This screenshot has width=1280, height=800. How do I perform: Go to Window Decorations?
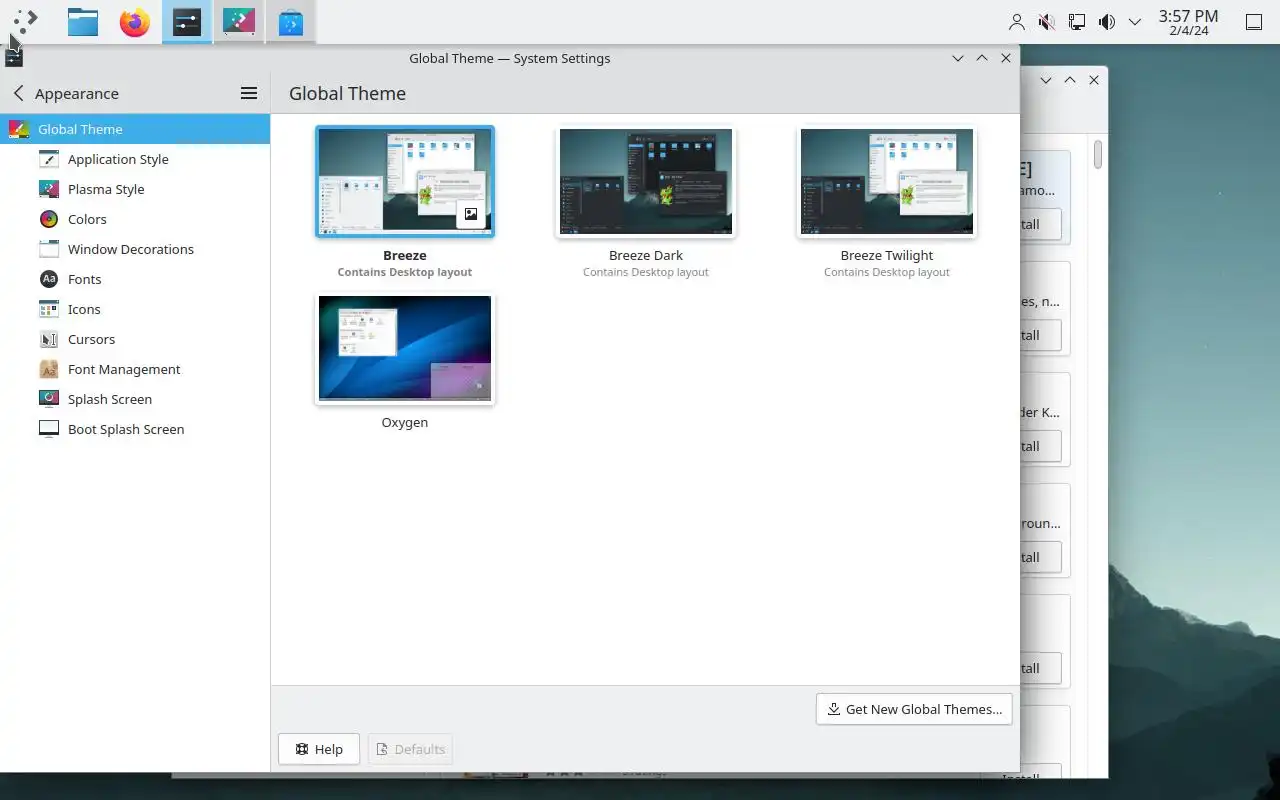point(135,249)
